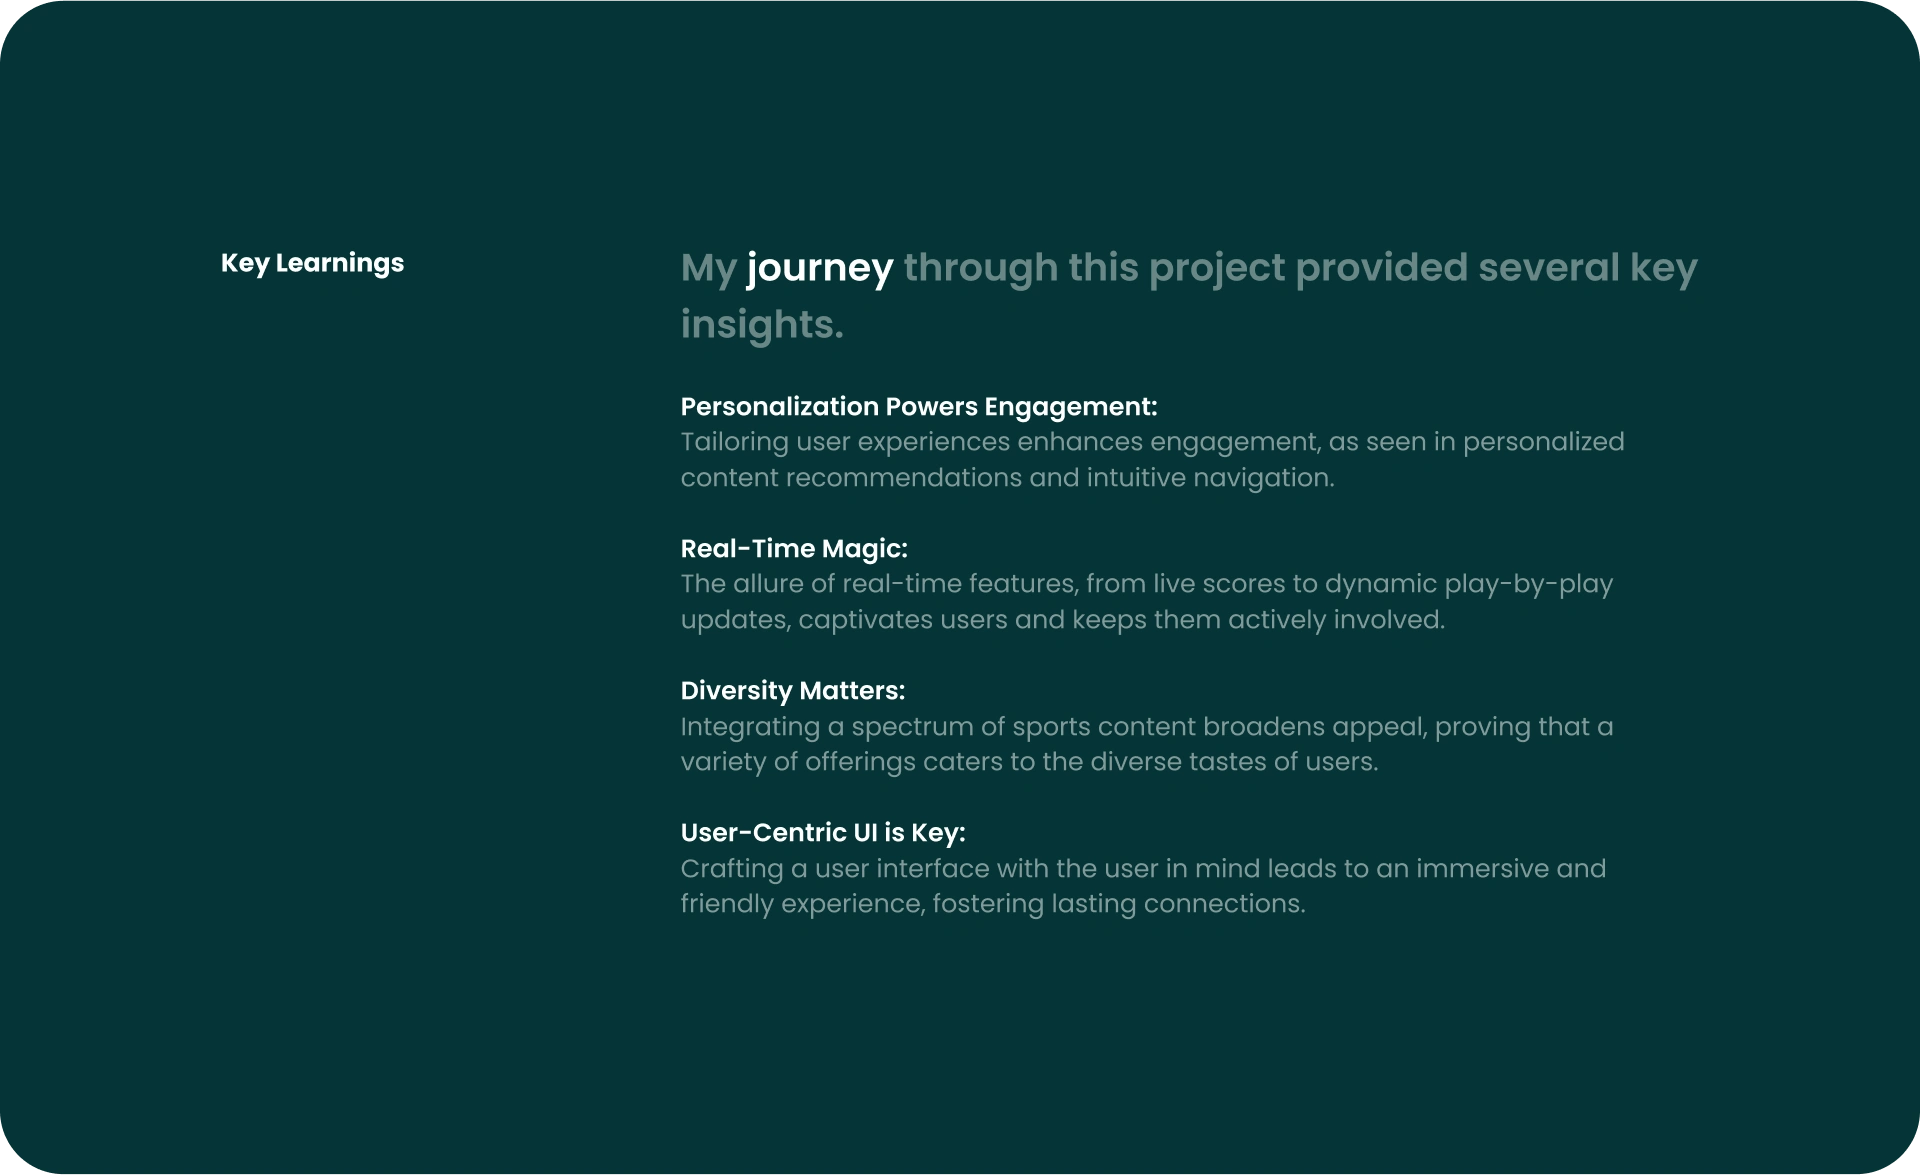
Task: Click line starting Crafting a user interface
Action: click(x=1143, y=869)
